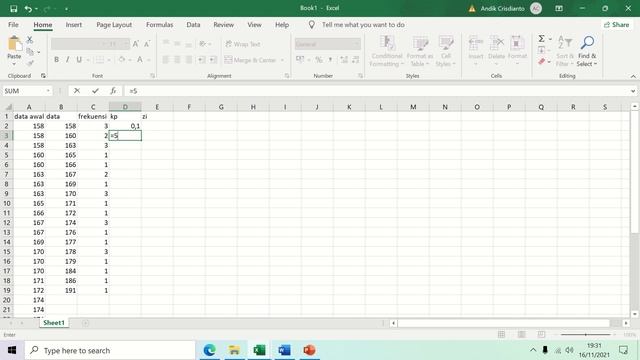Toggle Underline formatting
The height and width of the screenshot is (360, 640).
click(79, 60)
